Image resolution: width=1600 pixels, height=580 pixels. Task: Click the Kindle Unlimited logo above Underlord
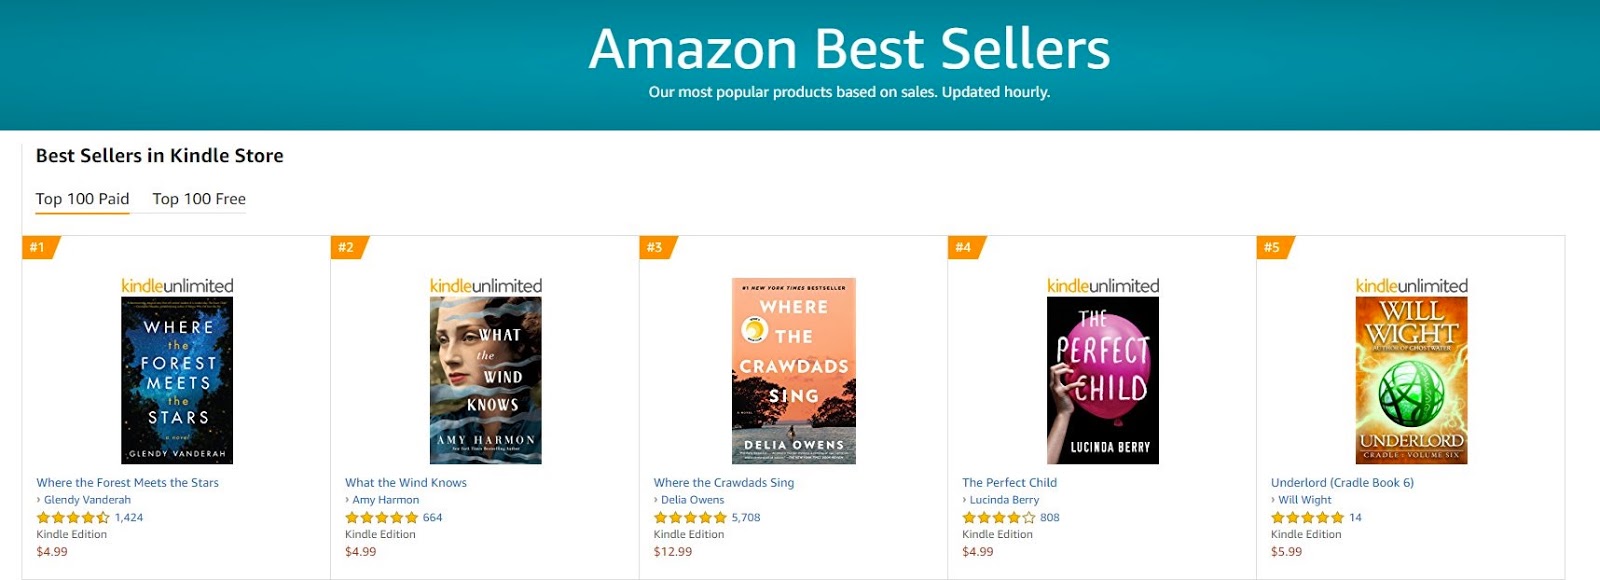tap(1411, 286)
